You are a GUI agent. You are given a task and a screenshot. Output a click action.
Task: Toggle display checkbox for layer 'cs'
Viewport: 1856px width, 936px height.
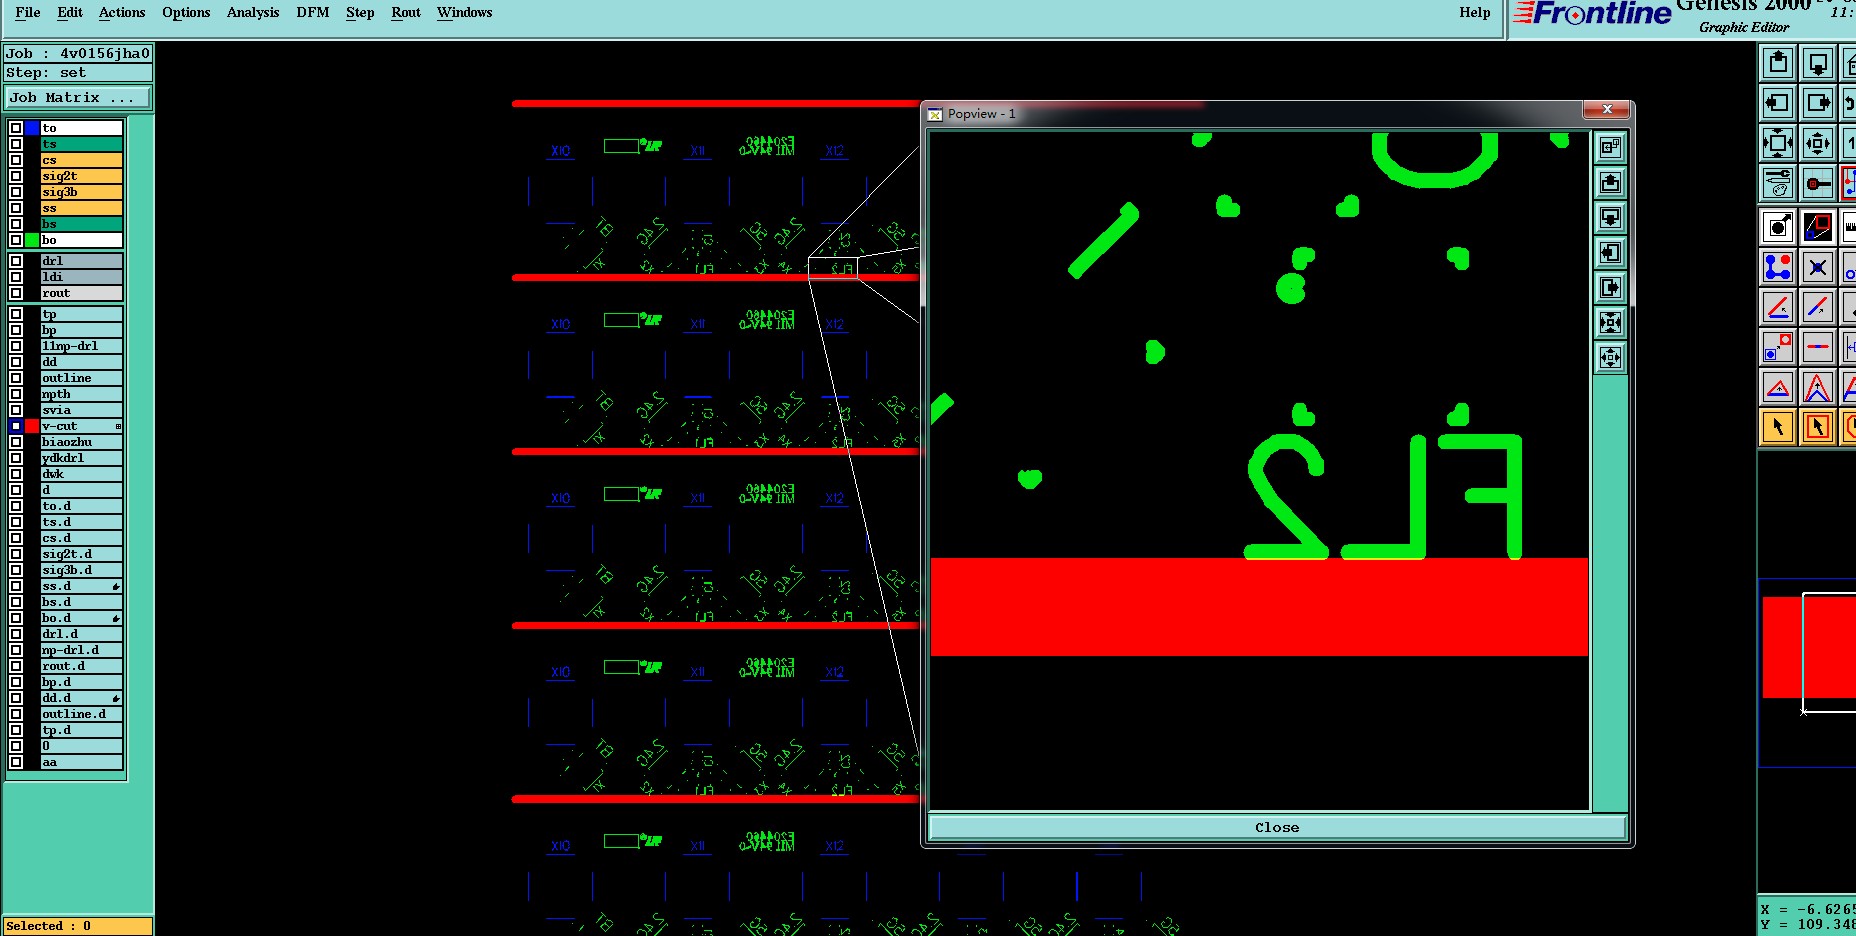tap(16, 160)
